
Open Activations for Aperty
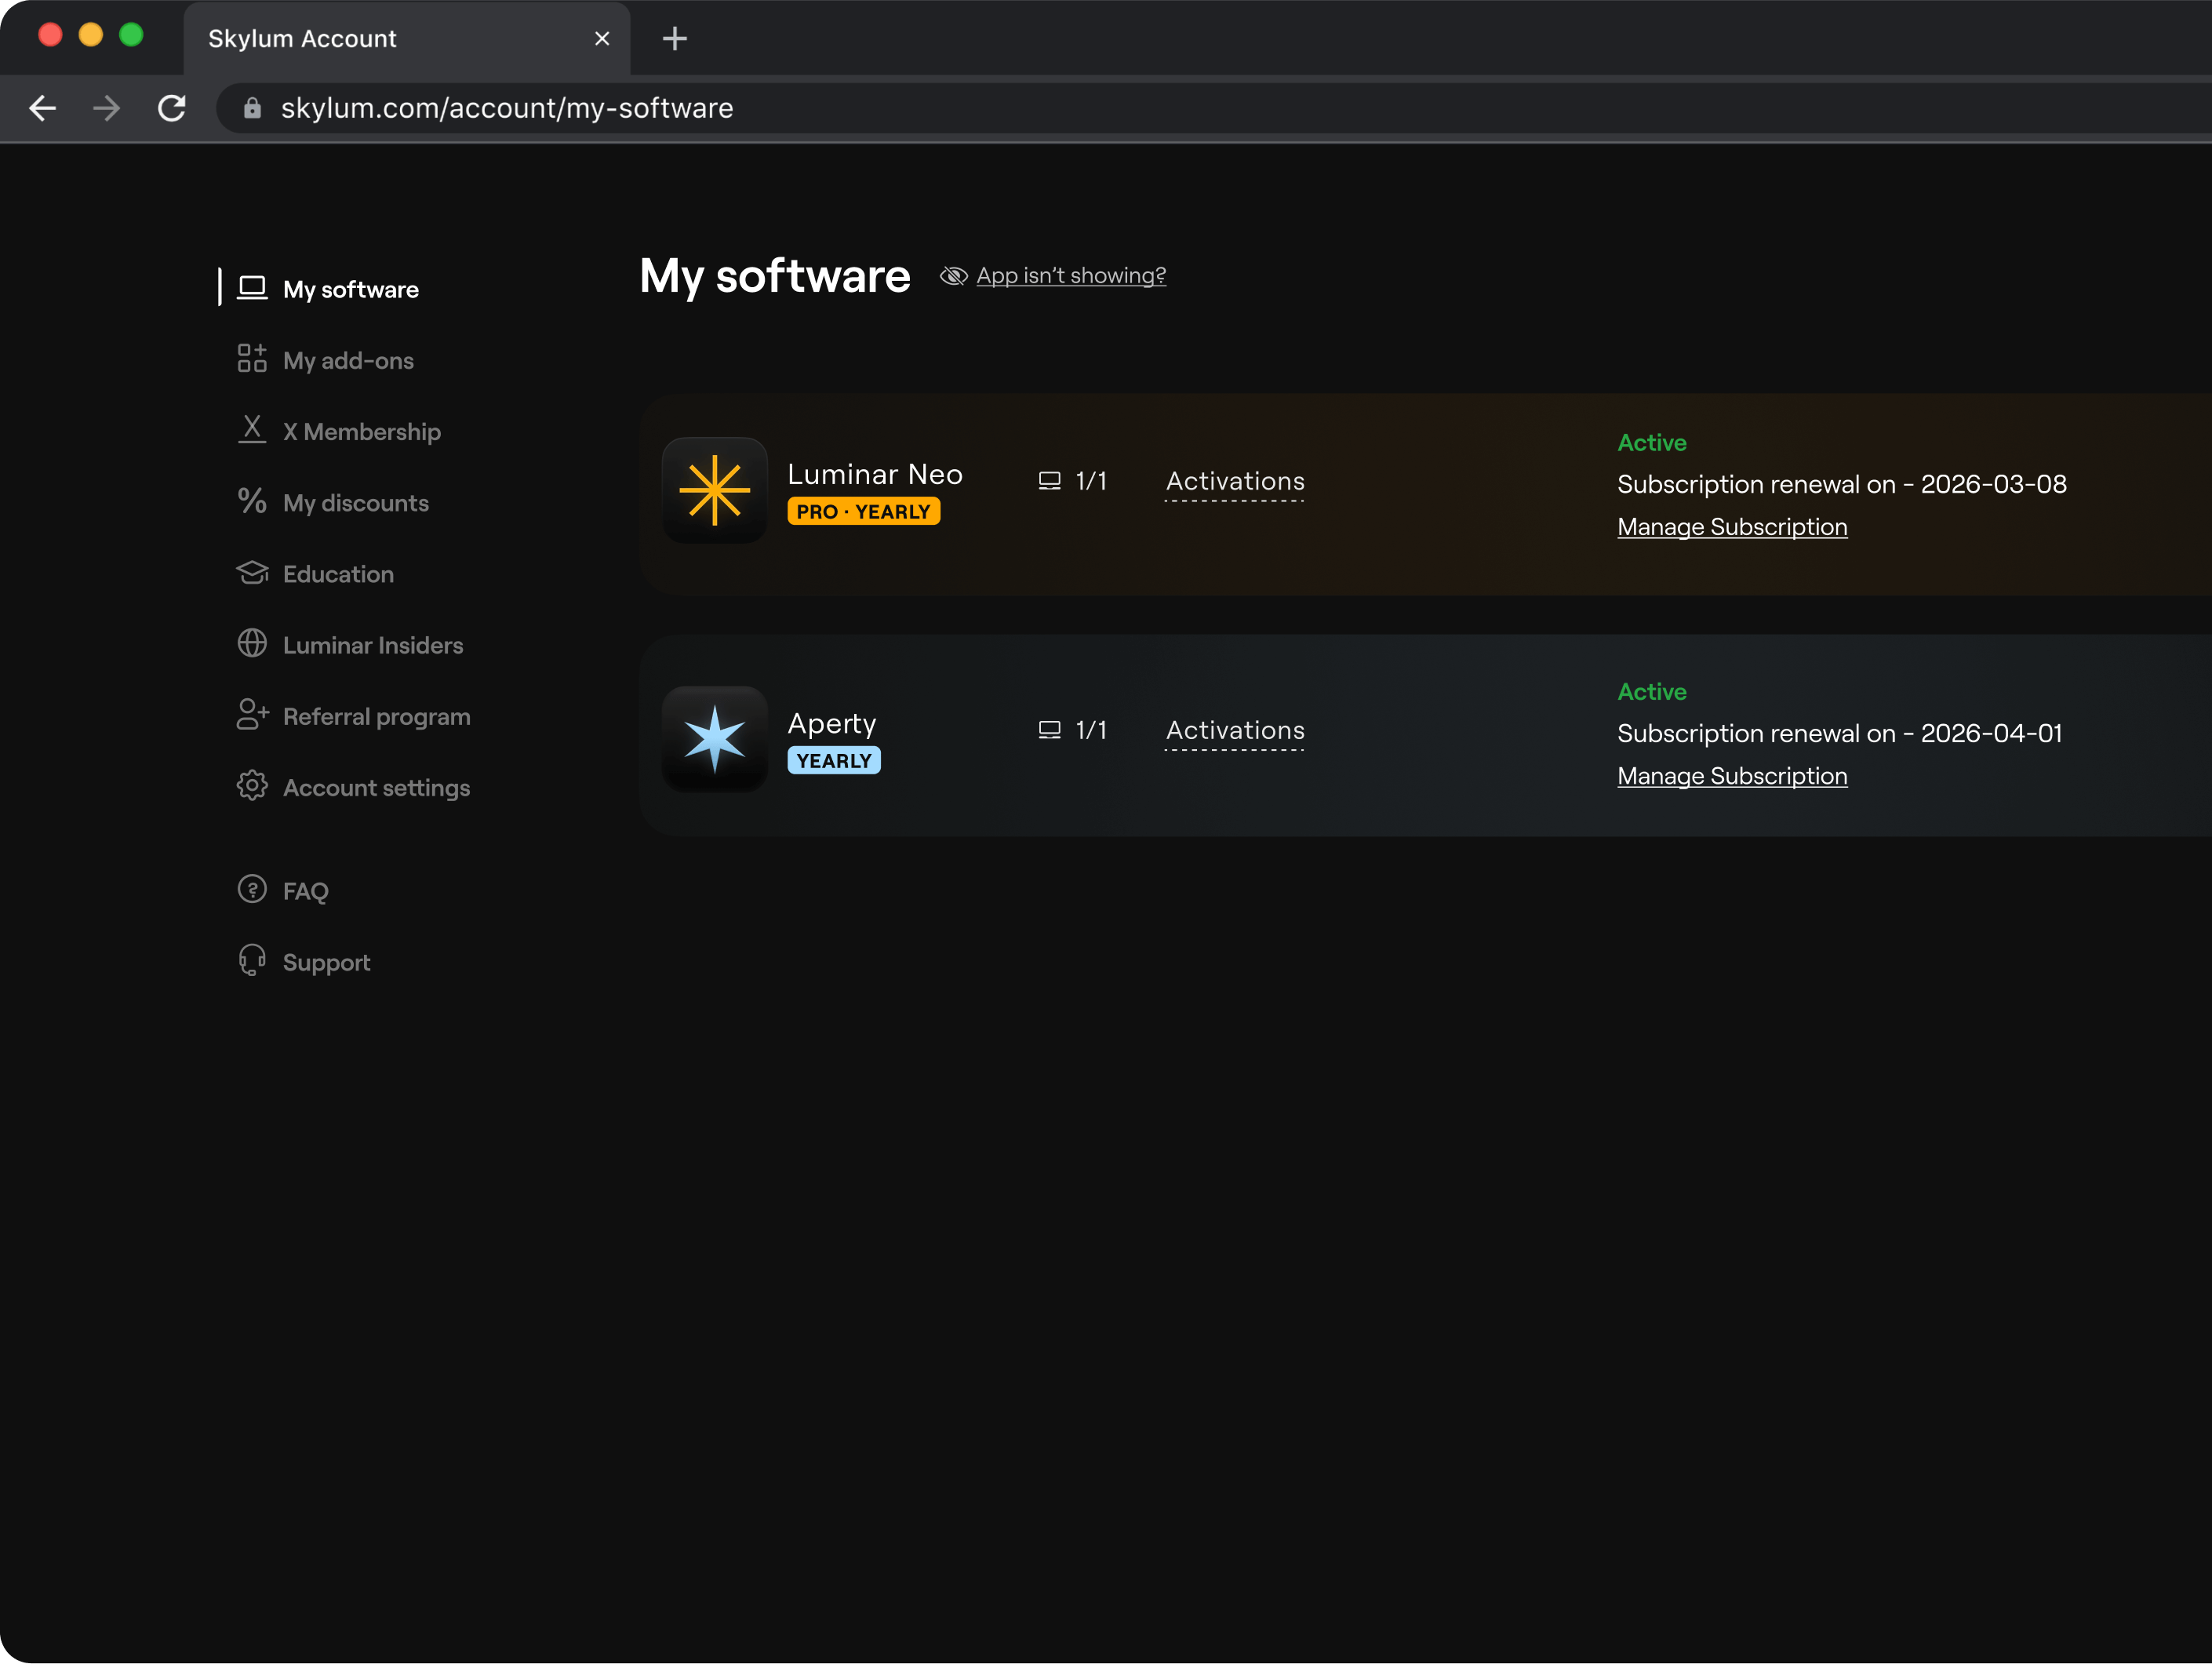(x=1235, y=731)
